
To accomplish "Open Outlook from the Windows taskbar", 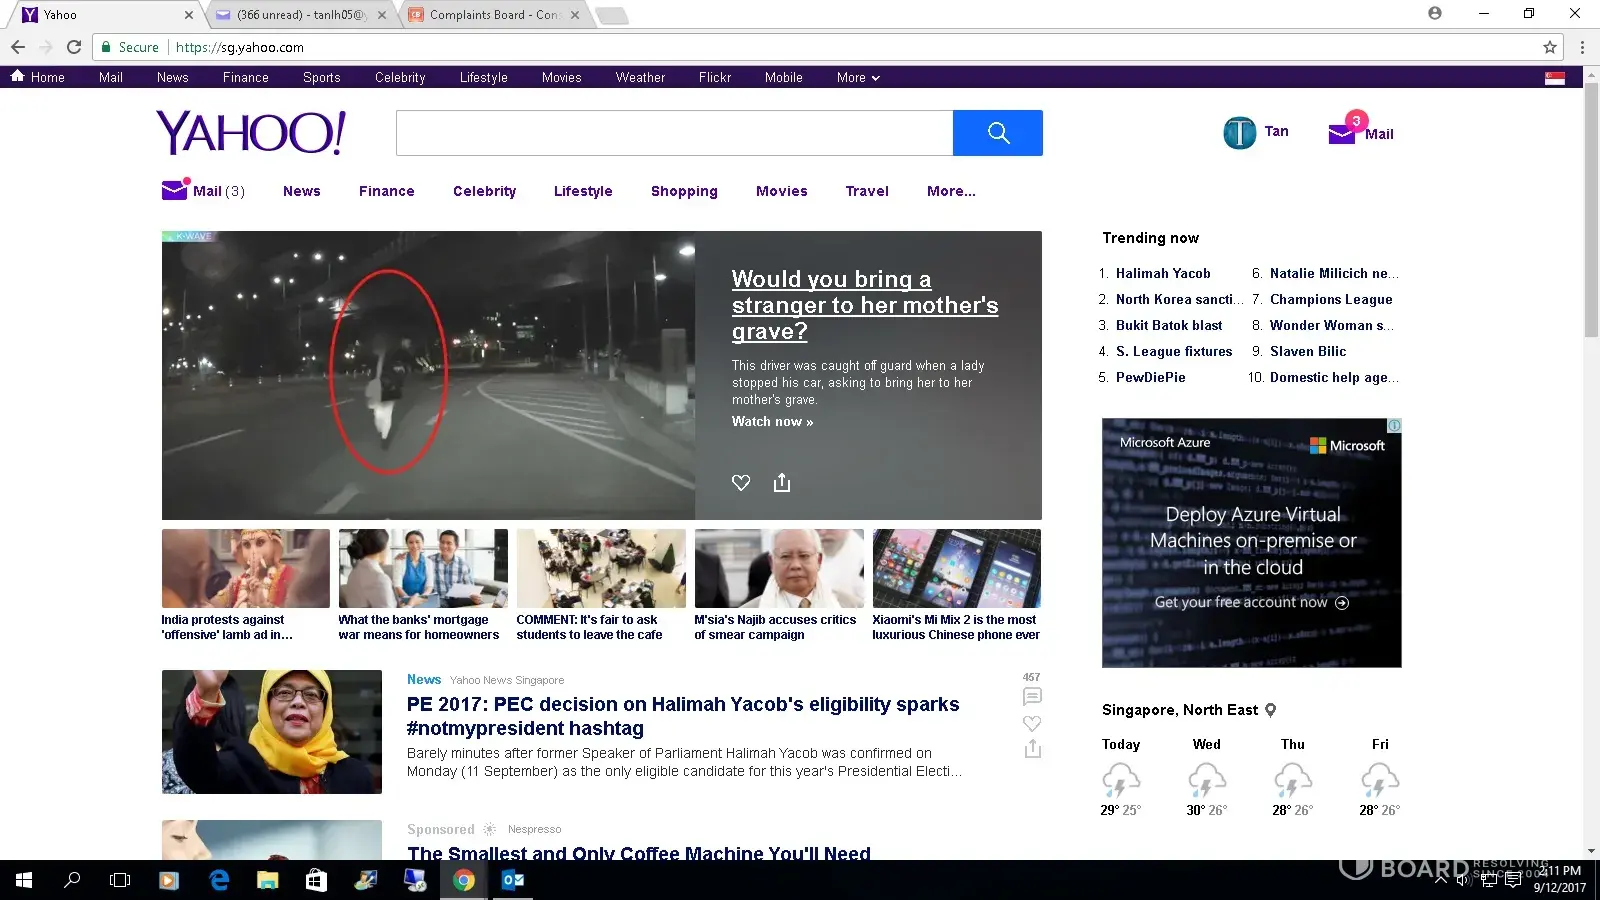I will [512, 880].
